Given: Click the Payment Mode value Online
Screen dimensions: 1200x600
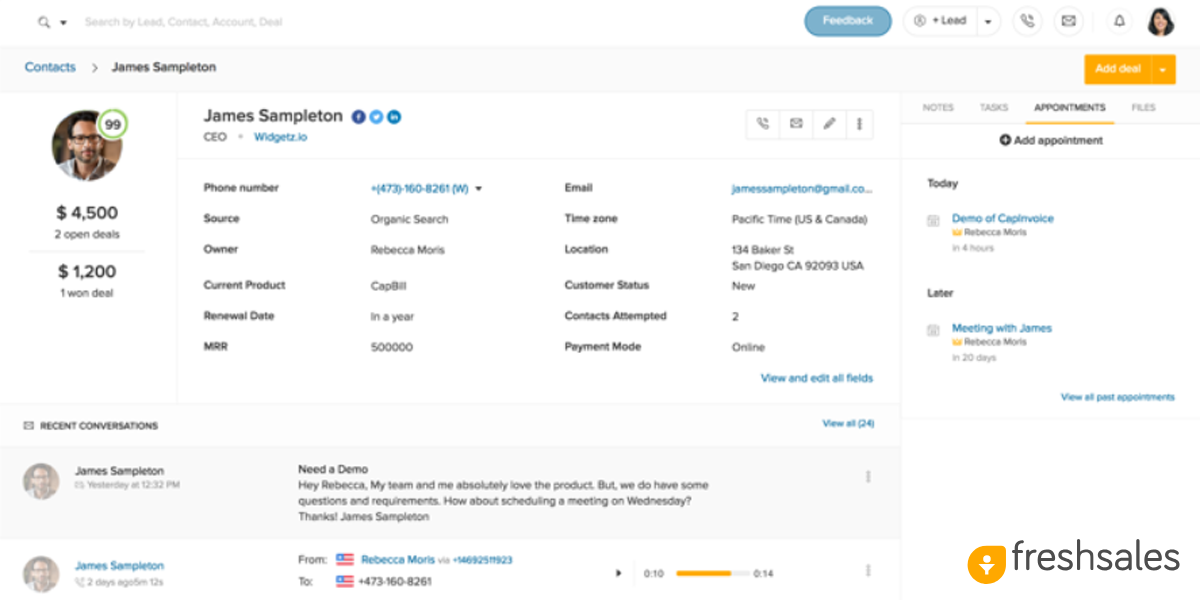Looking at the screenshot, I should 748,347.
